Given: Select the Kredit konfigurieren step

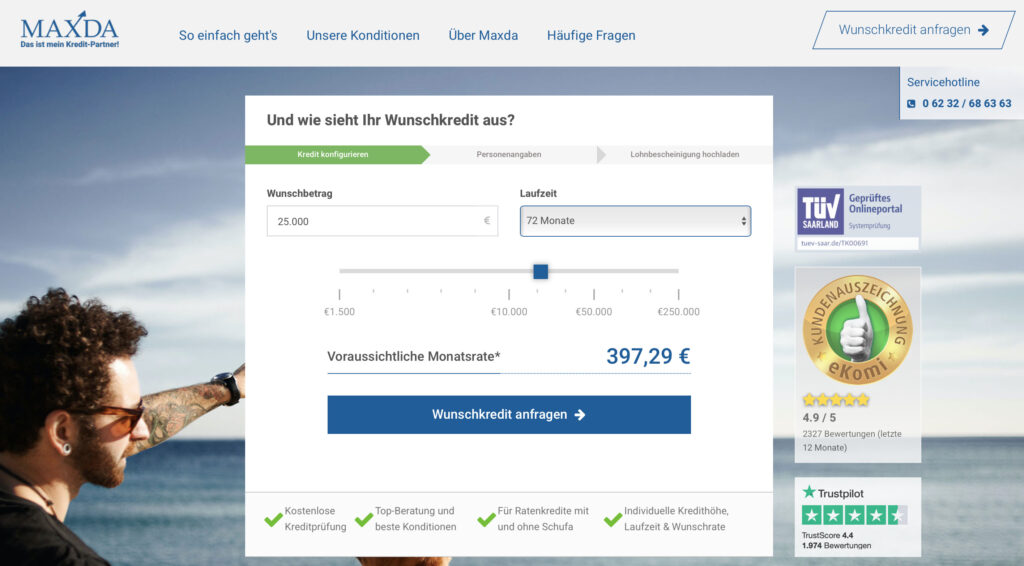Looking at the screenshot, I should point(333,155).
